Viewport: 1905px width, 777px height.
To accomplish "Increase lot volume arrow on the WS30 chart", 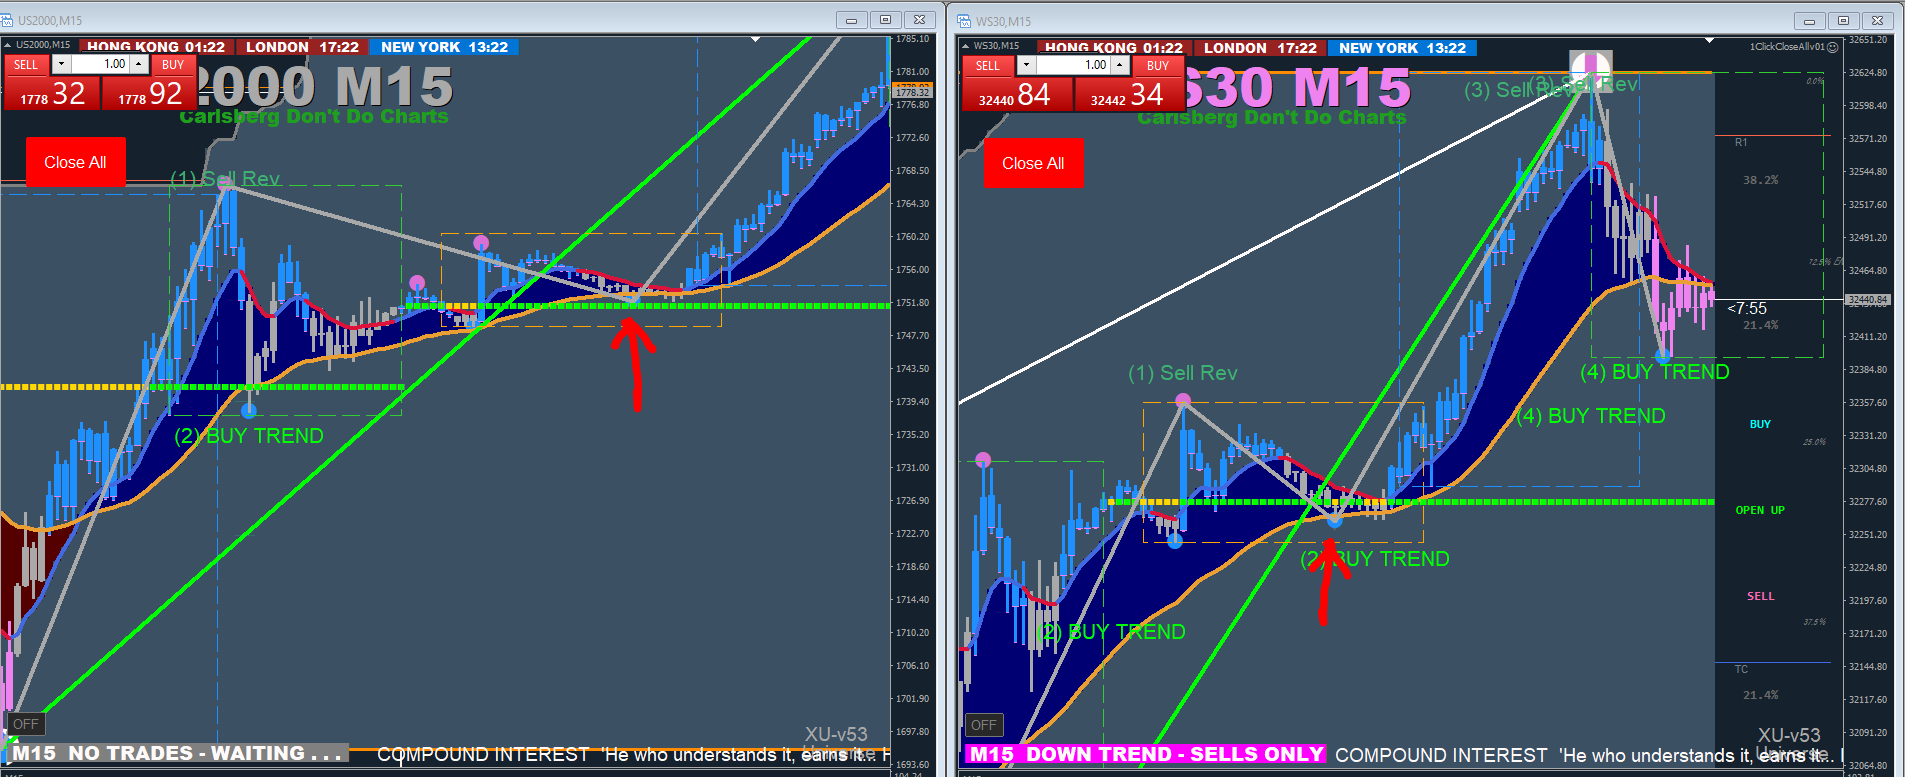I will [1120, 65].
